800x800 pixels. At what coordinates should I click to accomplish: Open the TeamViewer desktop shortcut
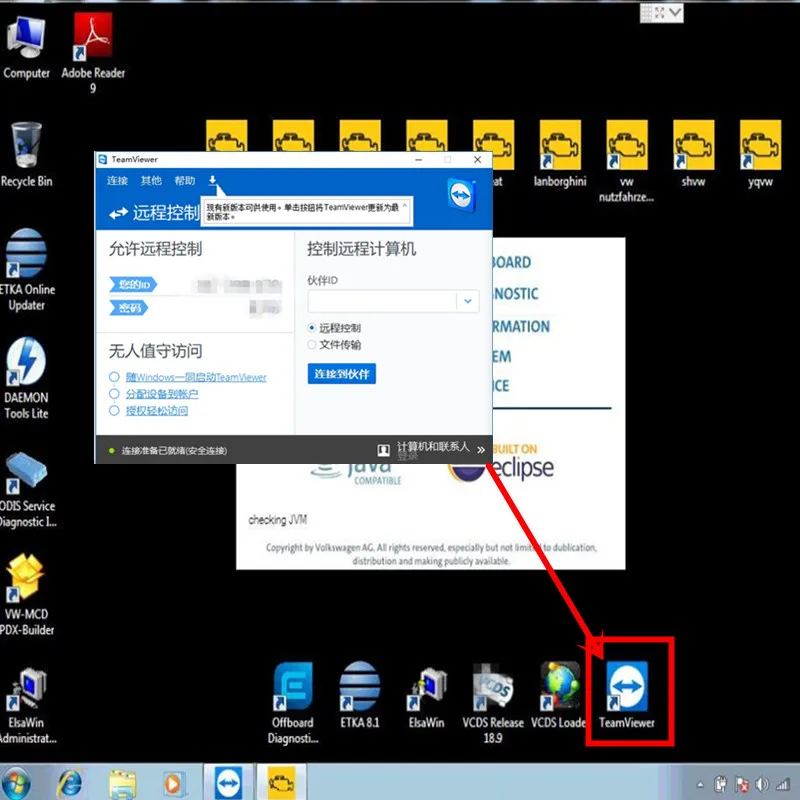[627, 695]
